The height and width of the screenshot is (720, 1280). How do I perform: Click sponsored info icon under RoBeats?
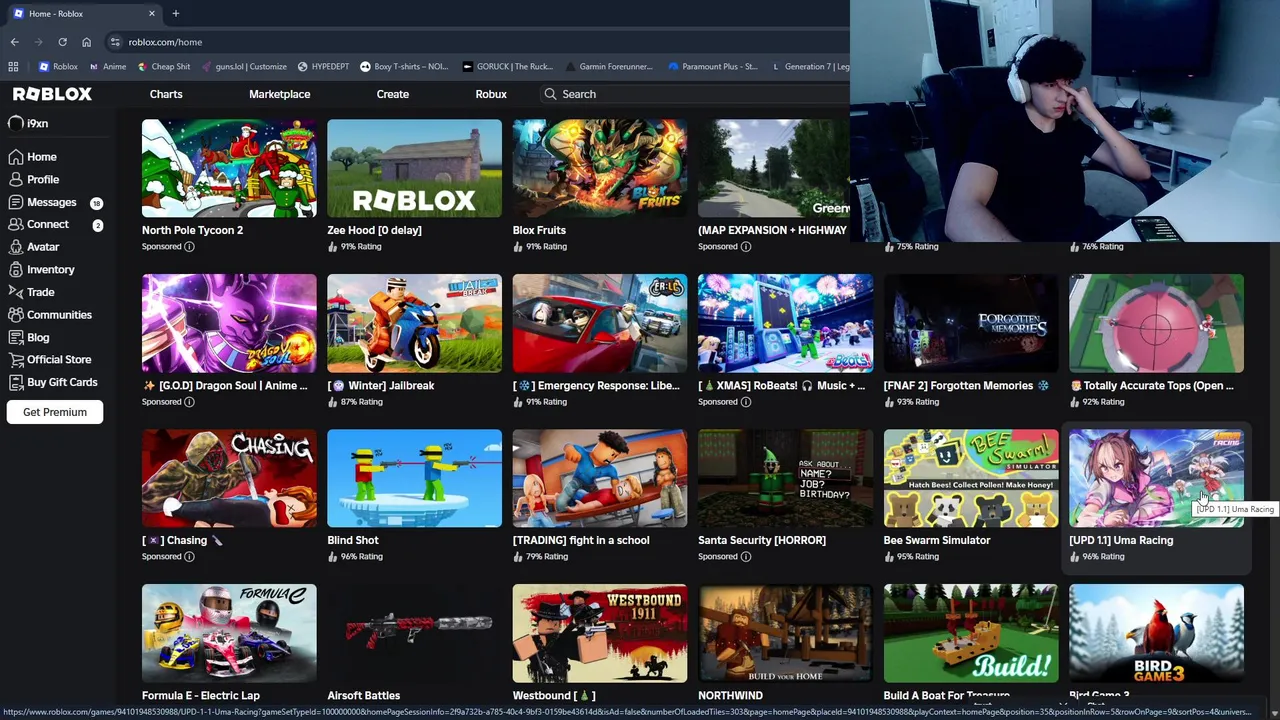tap(745, 402)
